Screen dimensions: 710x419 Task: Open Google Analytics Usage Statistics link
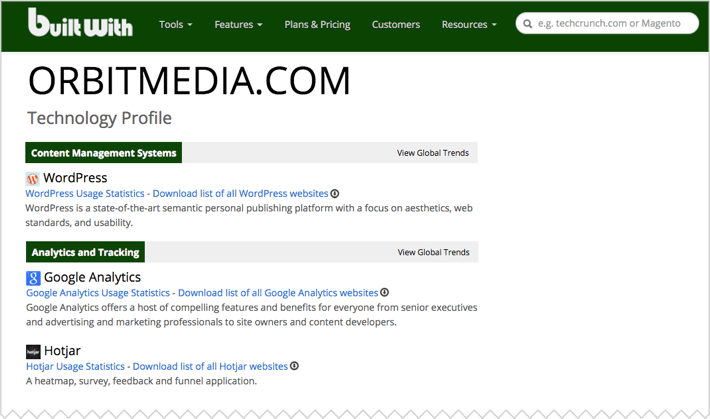click(x=98, y=293)
